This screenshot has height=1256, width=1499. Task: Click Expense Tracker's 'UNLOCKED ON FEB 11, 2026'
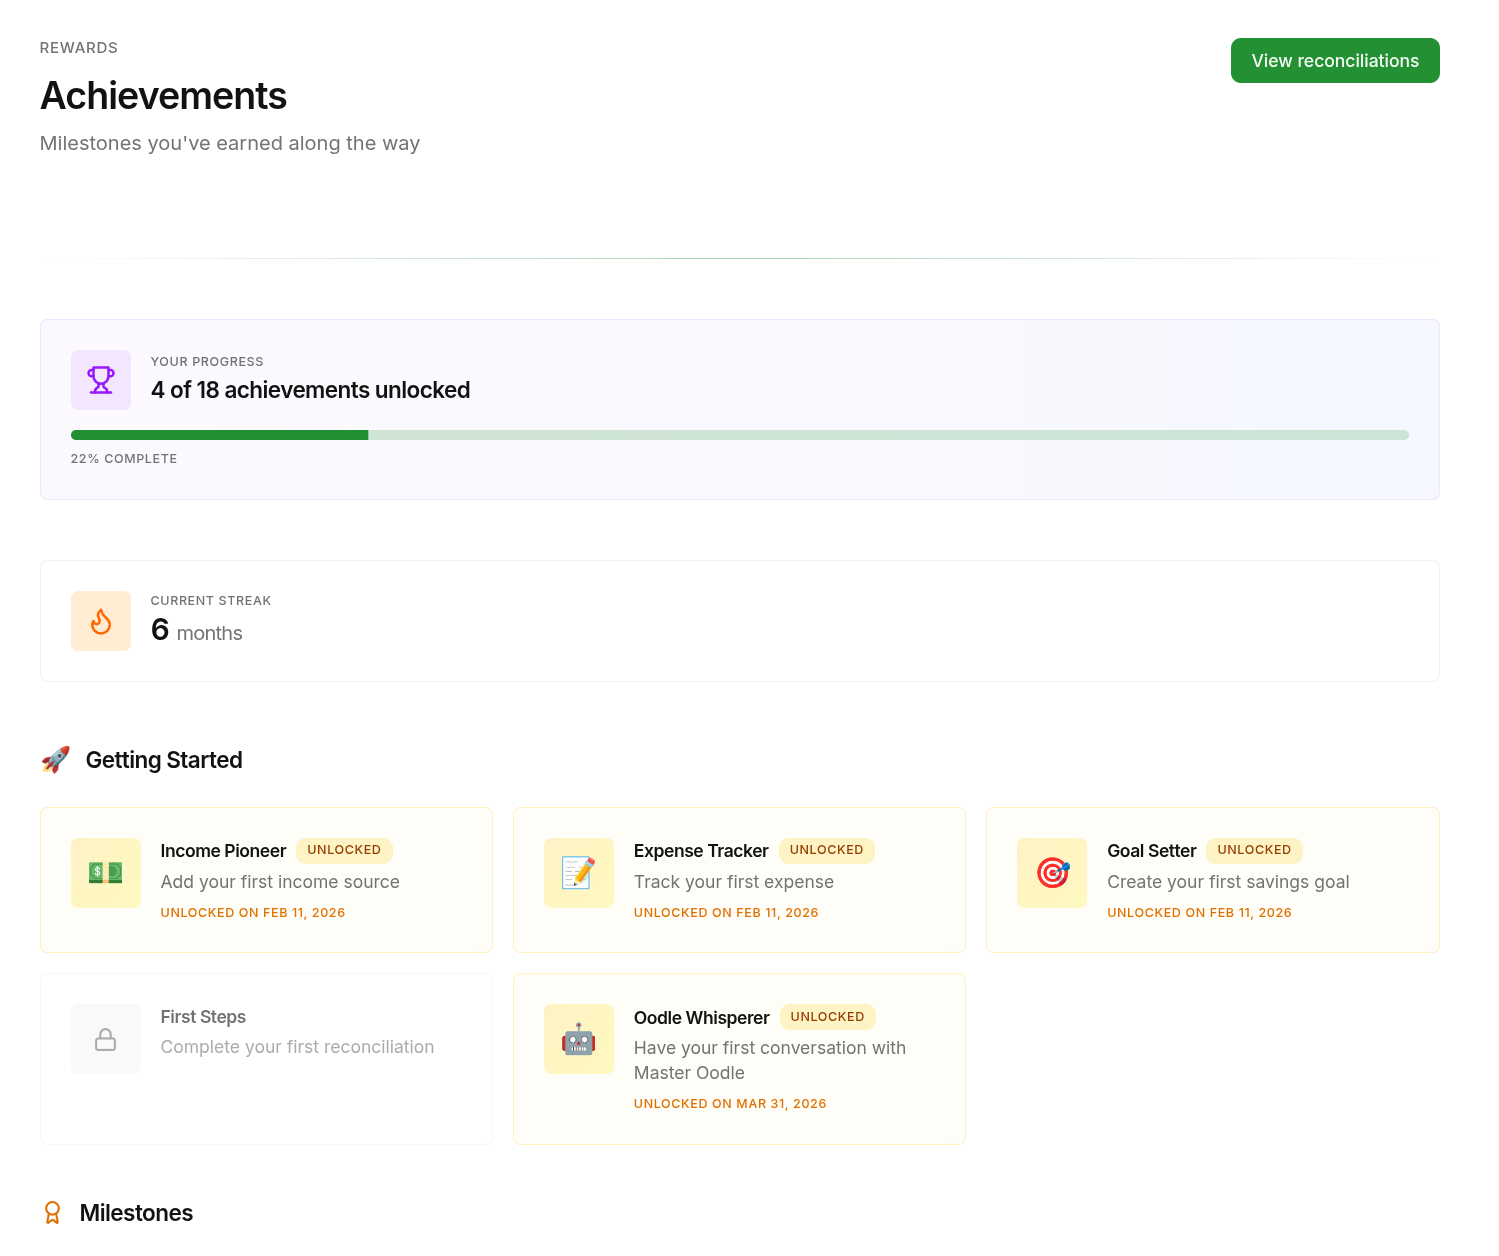pyautogui.click(x=726, y=913)
